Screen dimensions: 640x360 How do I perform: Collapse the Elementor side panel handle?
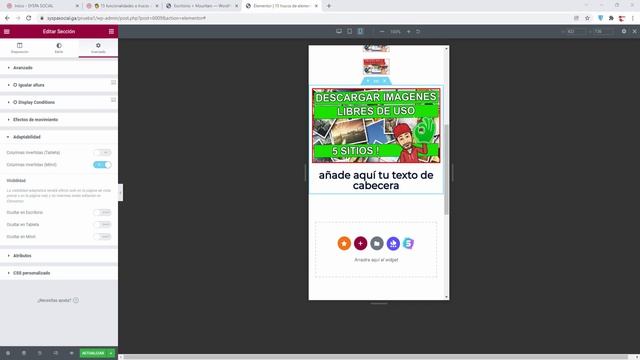pos(120,193)
